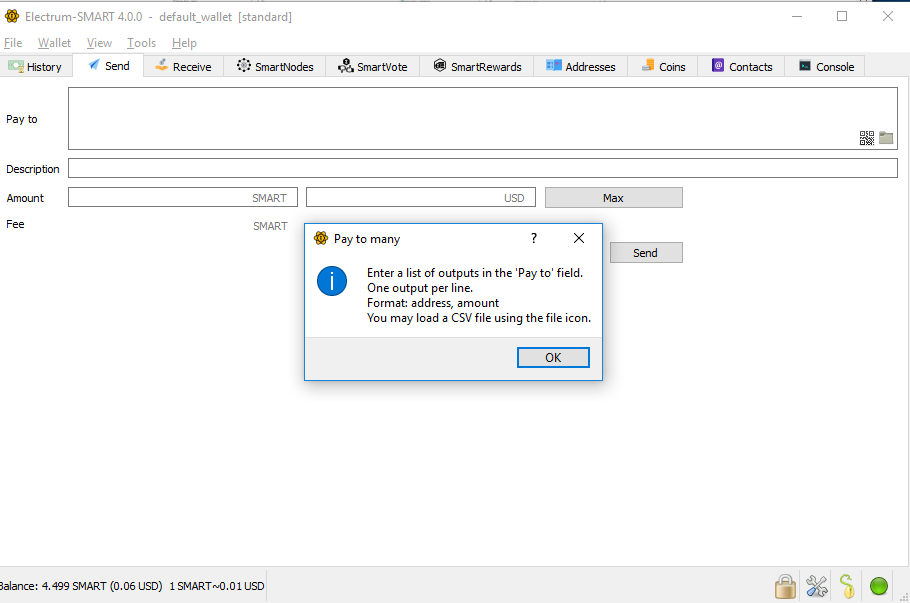Open preferences tools icon in status bar
Viewport: 910px width, 603px height.
coord(817,586)
